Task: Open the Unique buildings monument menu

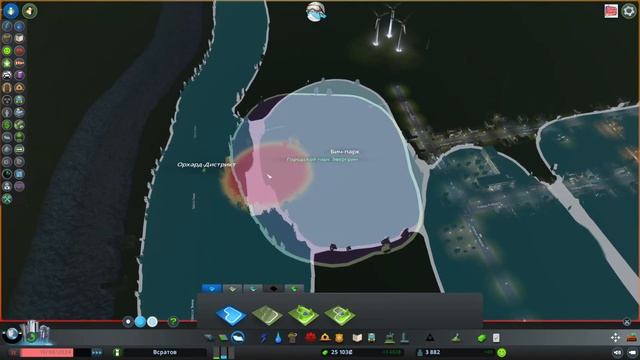Action: (x=404, y=338)
